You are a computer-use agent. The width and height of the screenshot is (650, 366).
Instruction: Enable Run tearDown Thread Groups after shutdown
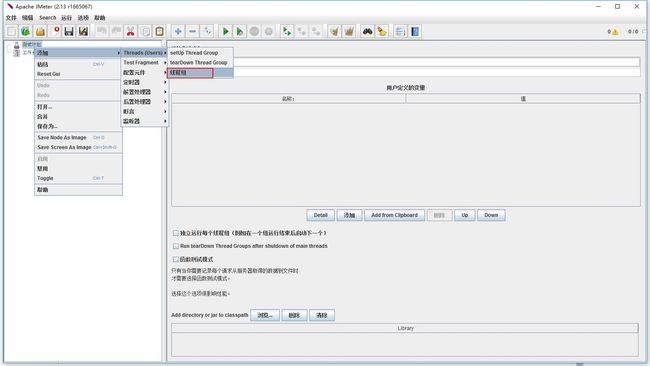pos(176,246)
